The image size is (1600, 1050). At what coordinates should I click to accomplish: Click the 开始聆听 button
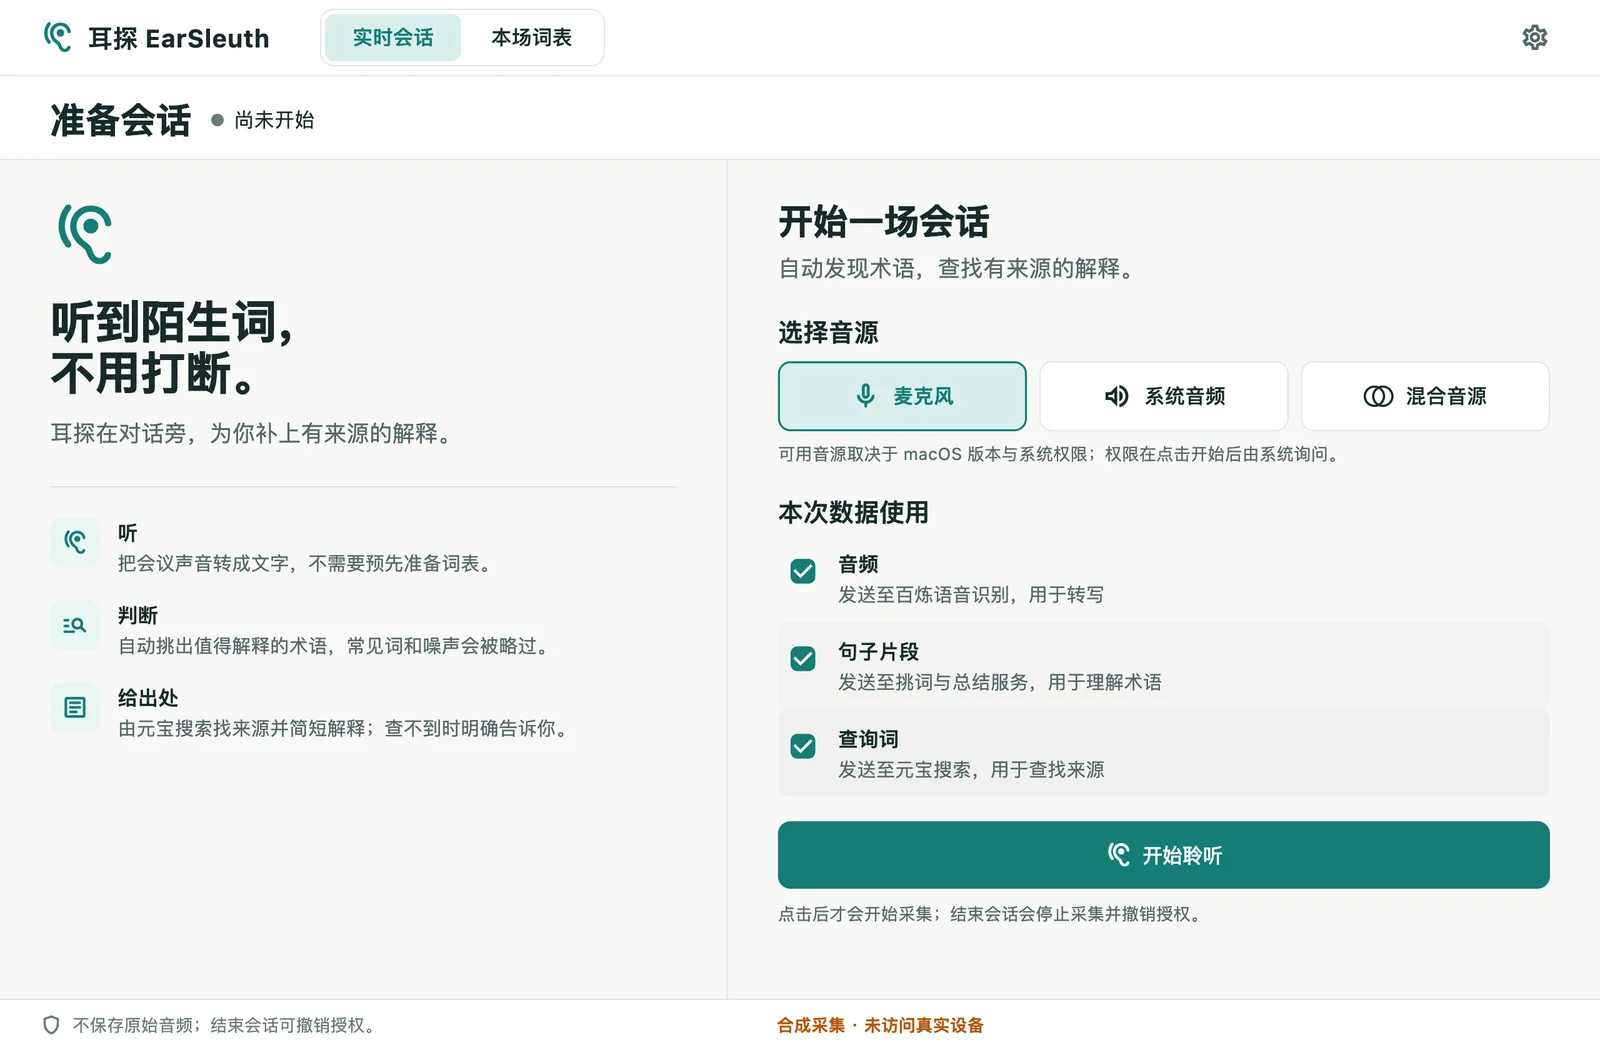tap(1164, 855)
